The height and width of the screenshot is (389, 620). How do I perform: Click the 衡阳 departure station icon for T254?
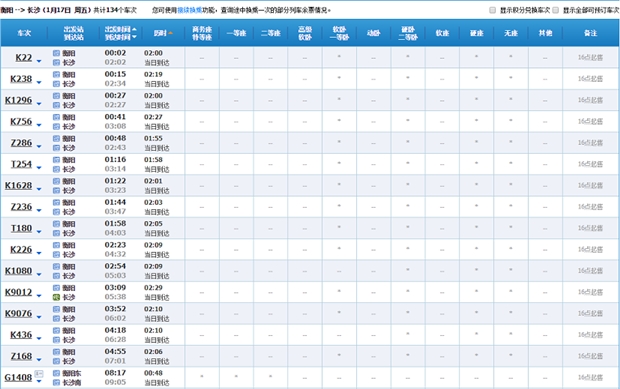click(56, 160)
